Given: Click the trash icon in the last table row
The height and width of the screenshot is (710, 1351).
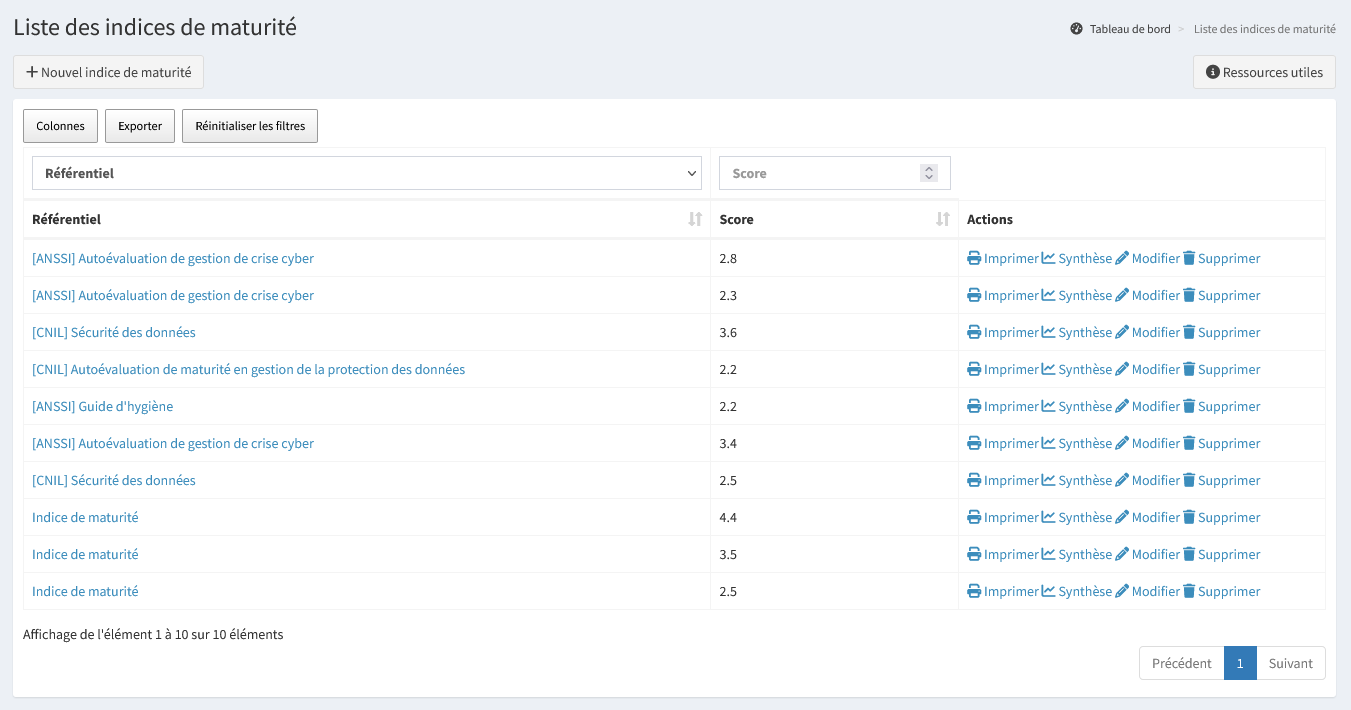Looking at the screenshot, I should point(1189,591).
